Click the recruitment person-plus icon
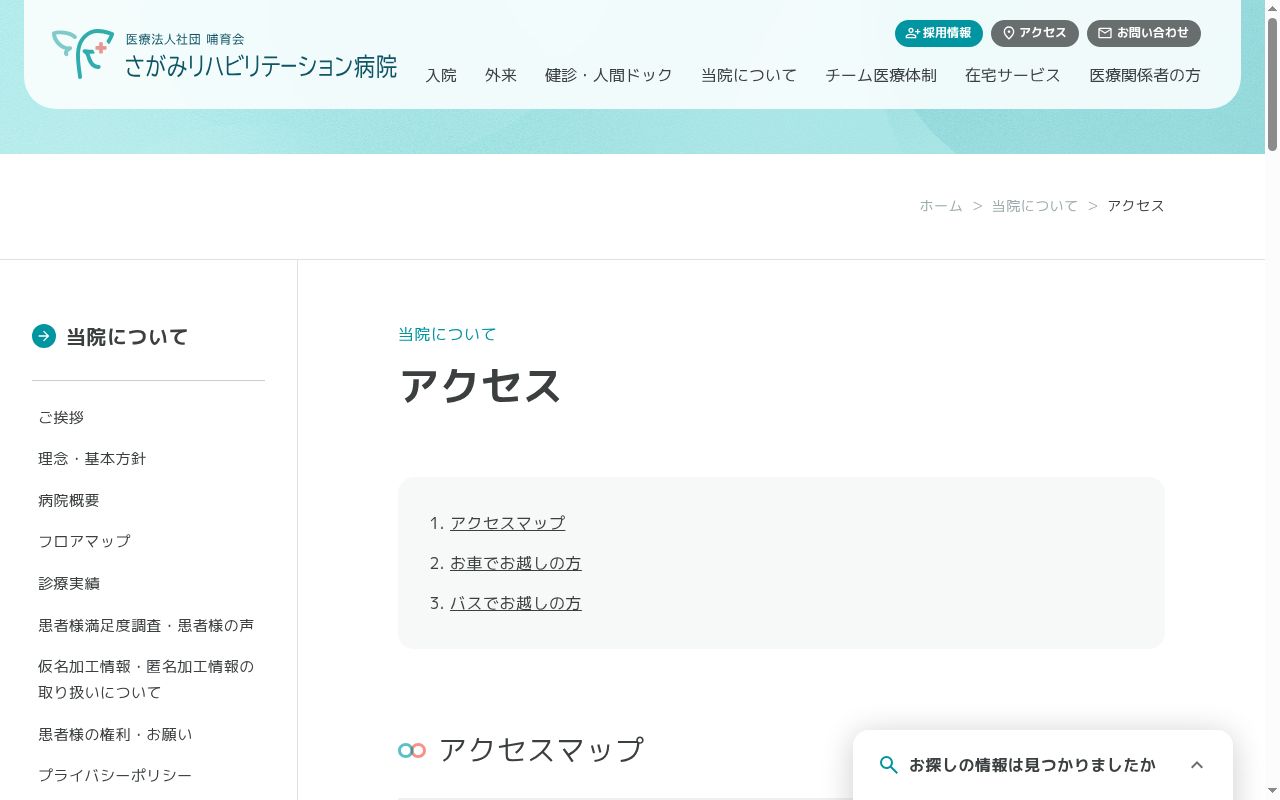Image resolution: width=1280 pixels, height=800 pixels. point(912,33)
